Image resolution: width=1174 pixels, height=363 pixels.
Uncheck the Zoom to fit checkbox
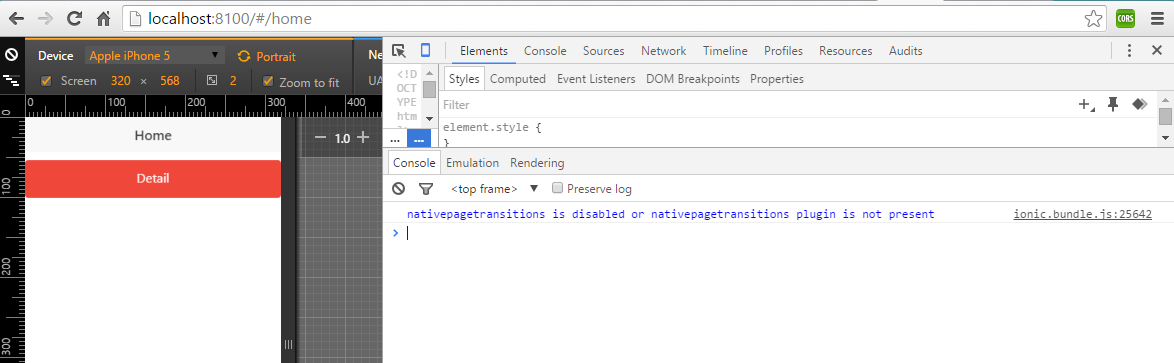click(268, 82)
